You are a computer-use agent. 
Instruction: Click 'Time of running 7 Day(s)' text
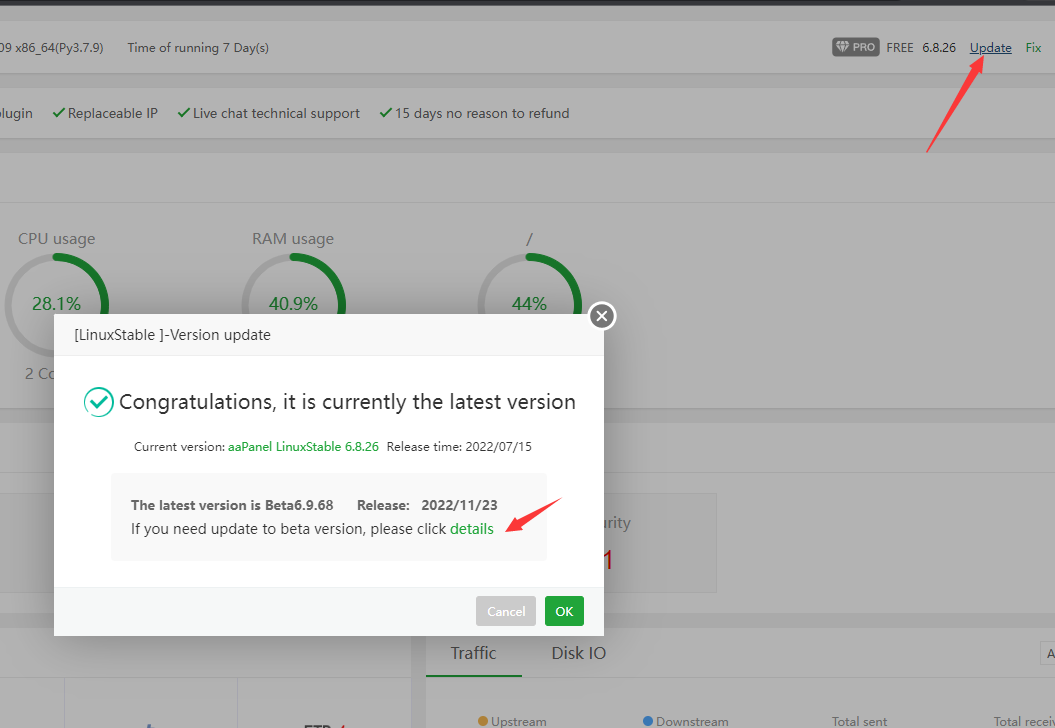pos(198,48)
